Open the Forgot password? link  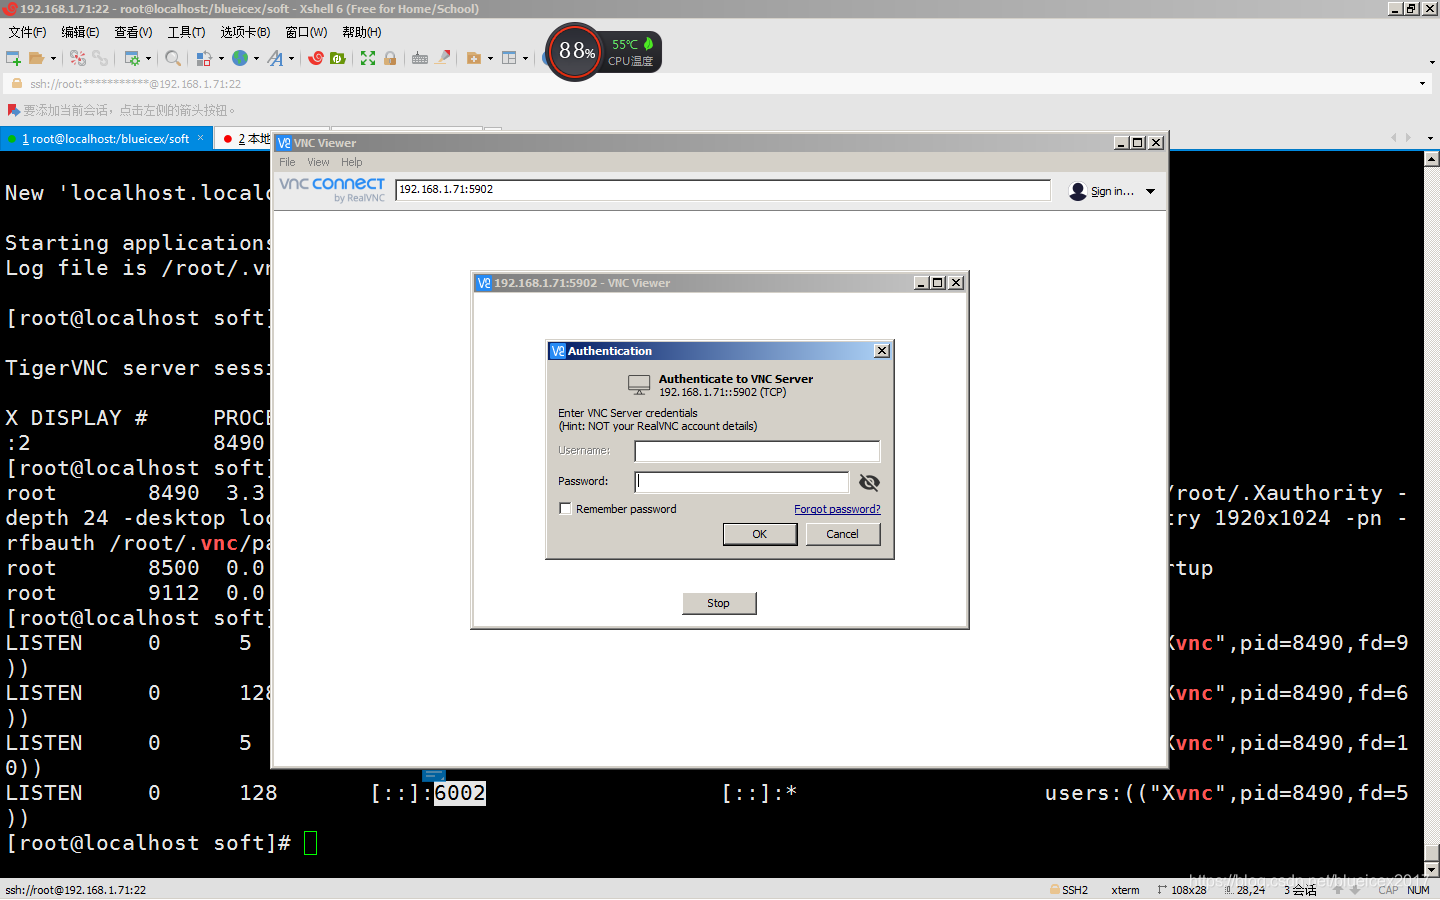tap(837, 509)
